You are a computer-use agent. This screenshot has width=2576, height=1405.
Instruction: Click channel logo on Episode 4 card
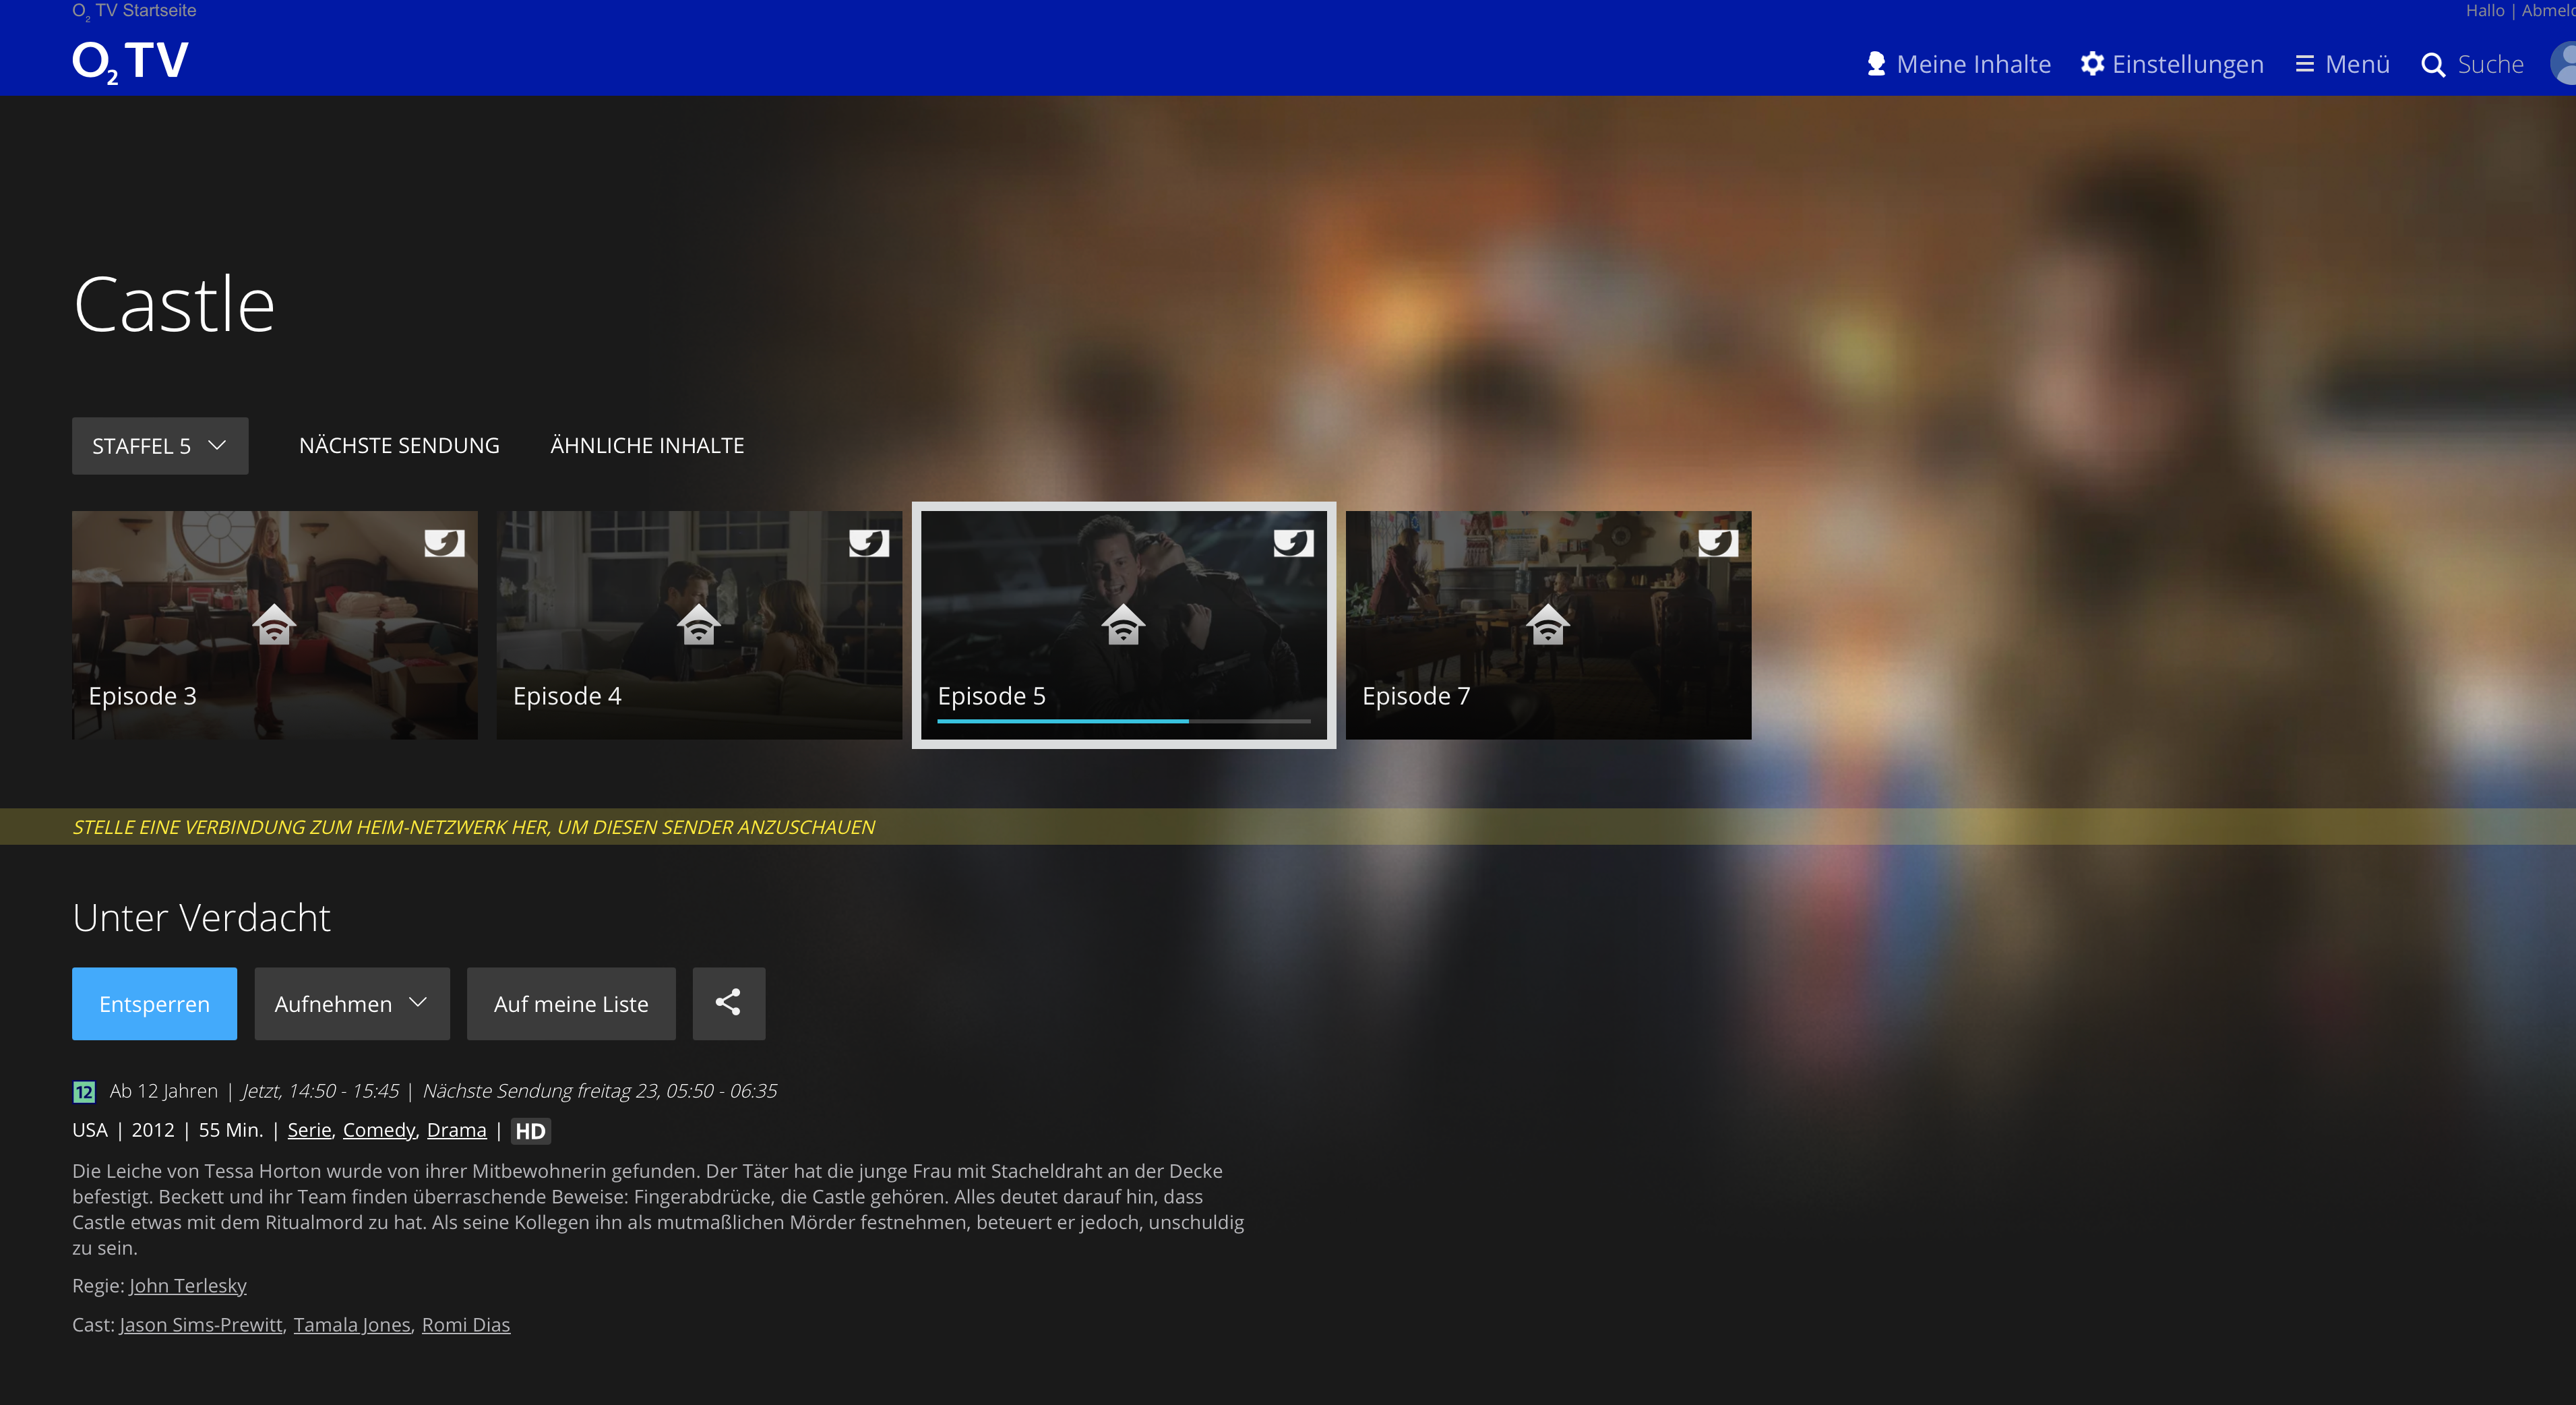pyautogui.click(x=869, y=543)
